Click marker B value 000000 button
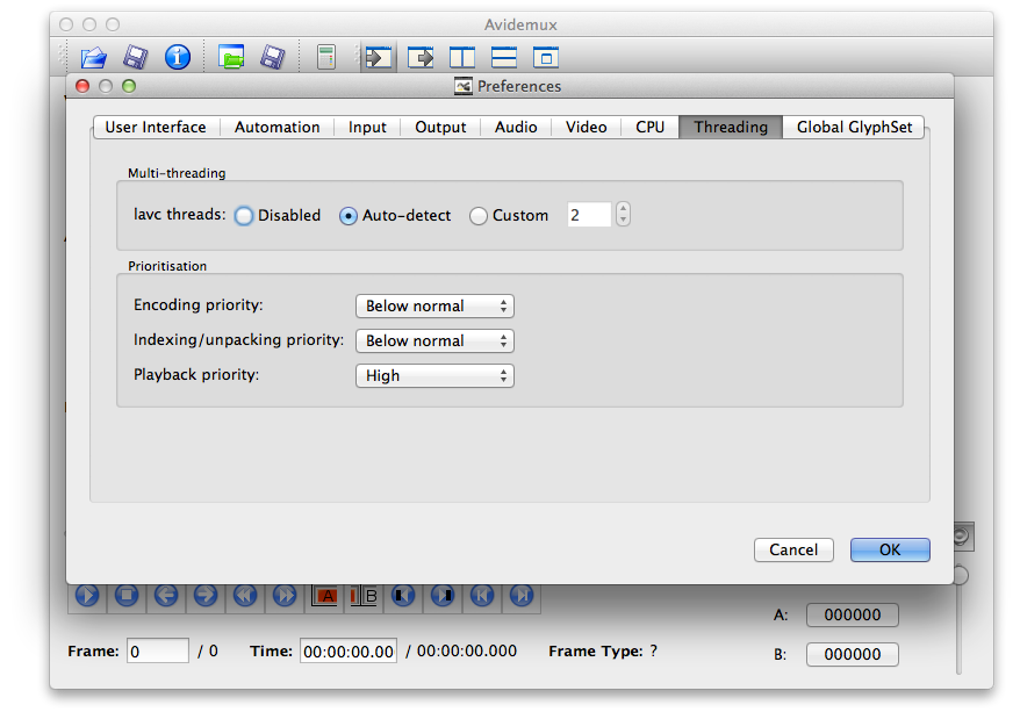Screen dimensions: 1020x712 coord(852,654)
